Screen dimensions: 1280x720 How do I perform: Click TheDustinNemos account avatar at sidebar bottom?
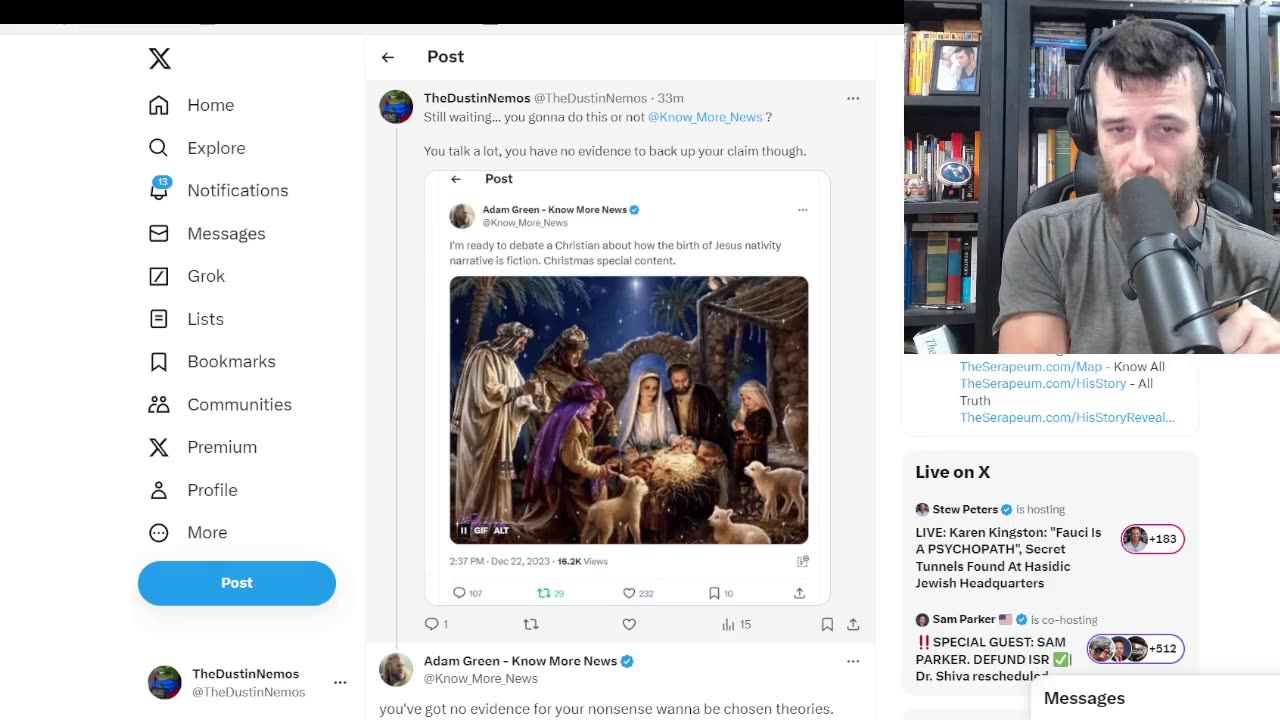[165, 682]
